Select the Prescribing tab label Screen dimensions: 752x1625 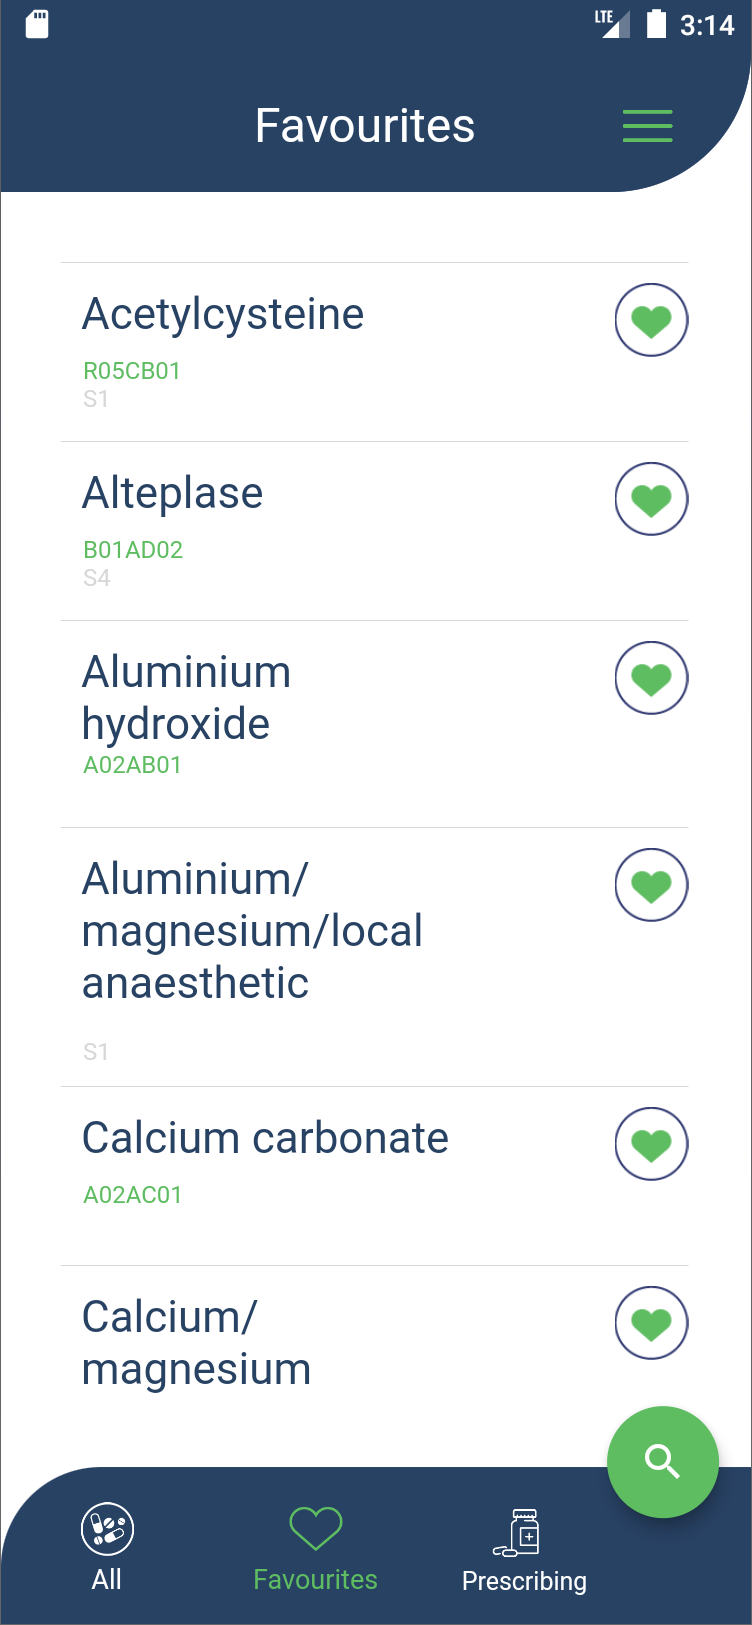(x=524, y=1581)
